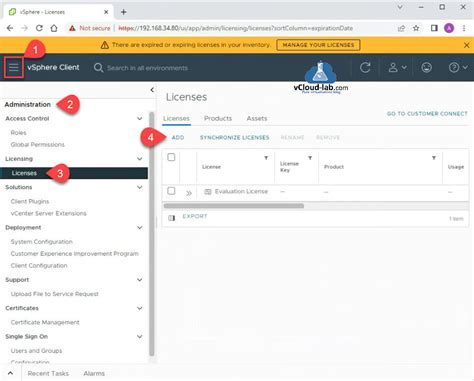Sort by the License column header
Image resolution: width=474 pixels, height=381 pixels.
point(211,167)
